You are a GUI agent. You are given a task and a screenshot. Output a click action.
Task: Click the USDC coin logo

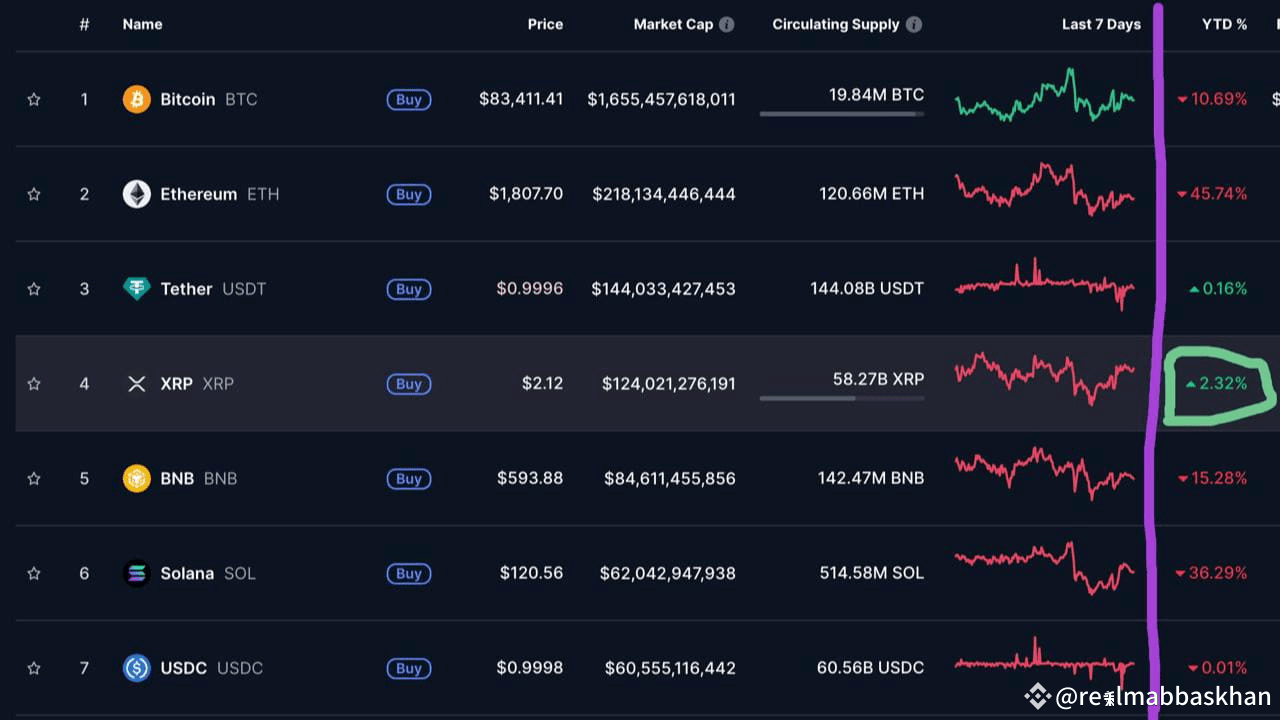tap(136, 668)
